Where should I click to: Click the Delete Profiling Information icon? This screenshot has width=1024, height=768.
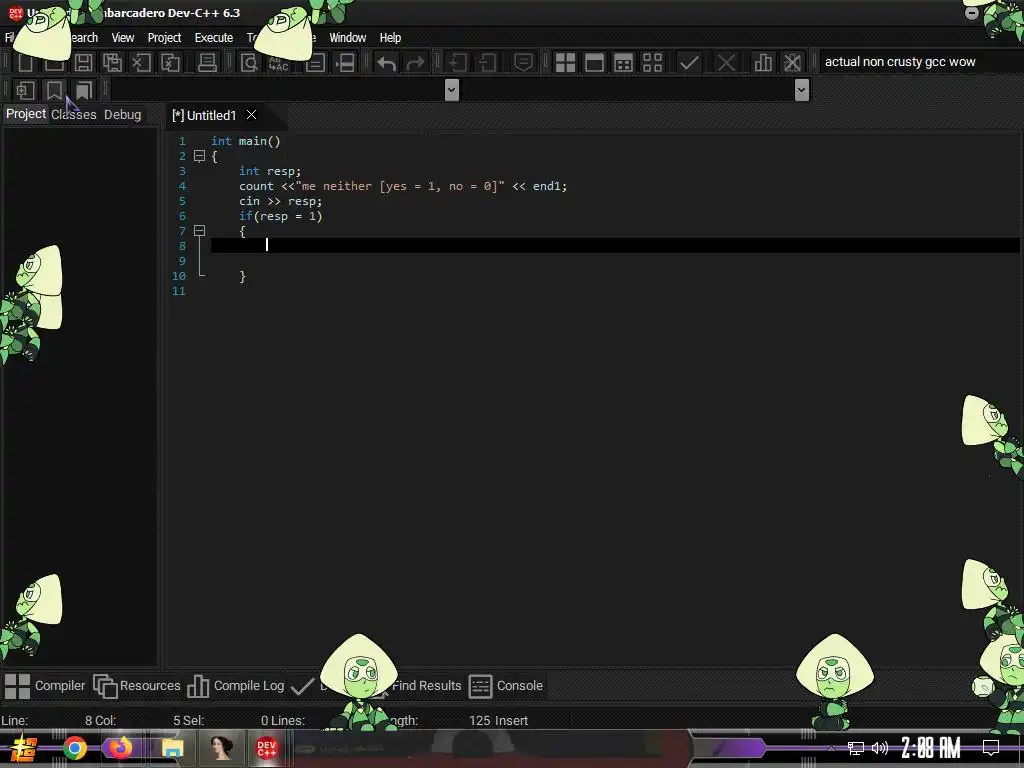[x=792, y=63]
